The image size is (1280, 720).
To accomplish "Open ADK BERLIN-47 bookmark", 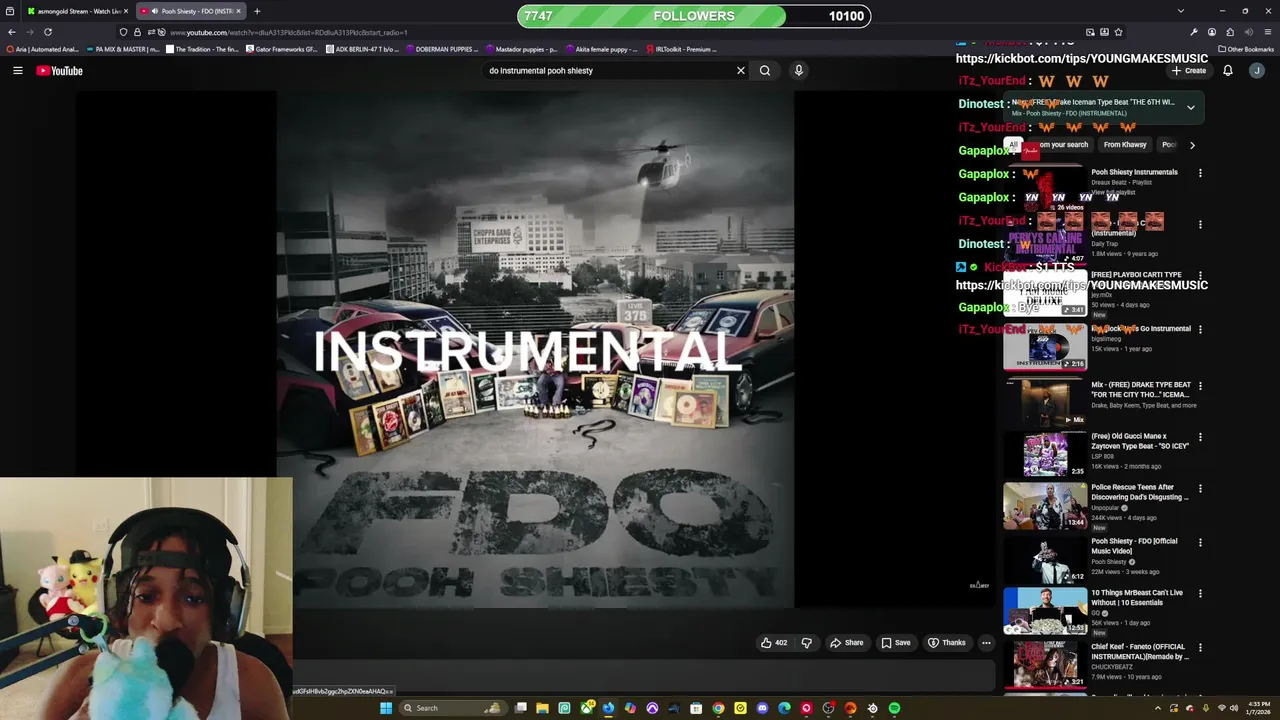I will tap(361, 49).
